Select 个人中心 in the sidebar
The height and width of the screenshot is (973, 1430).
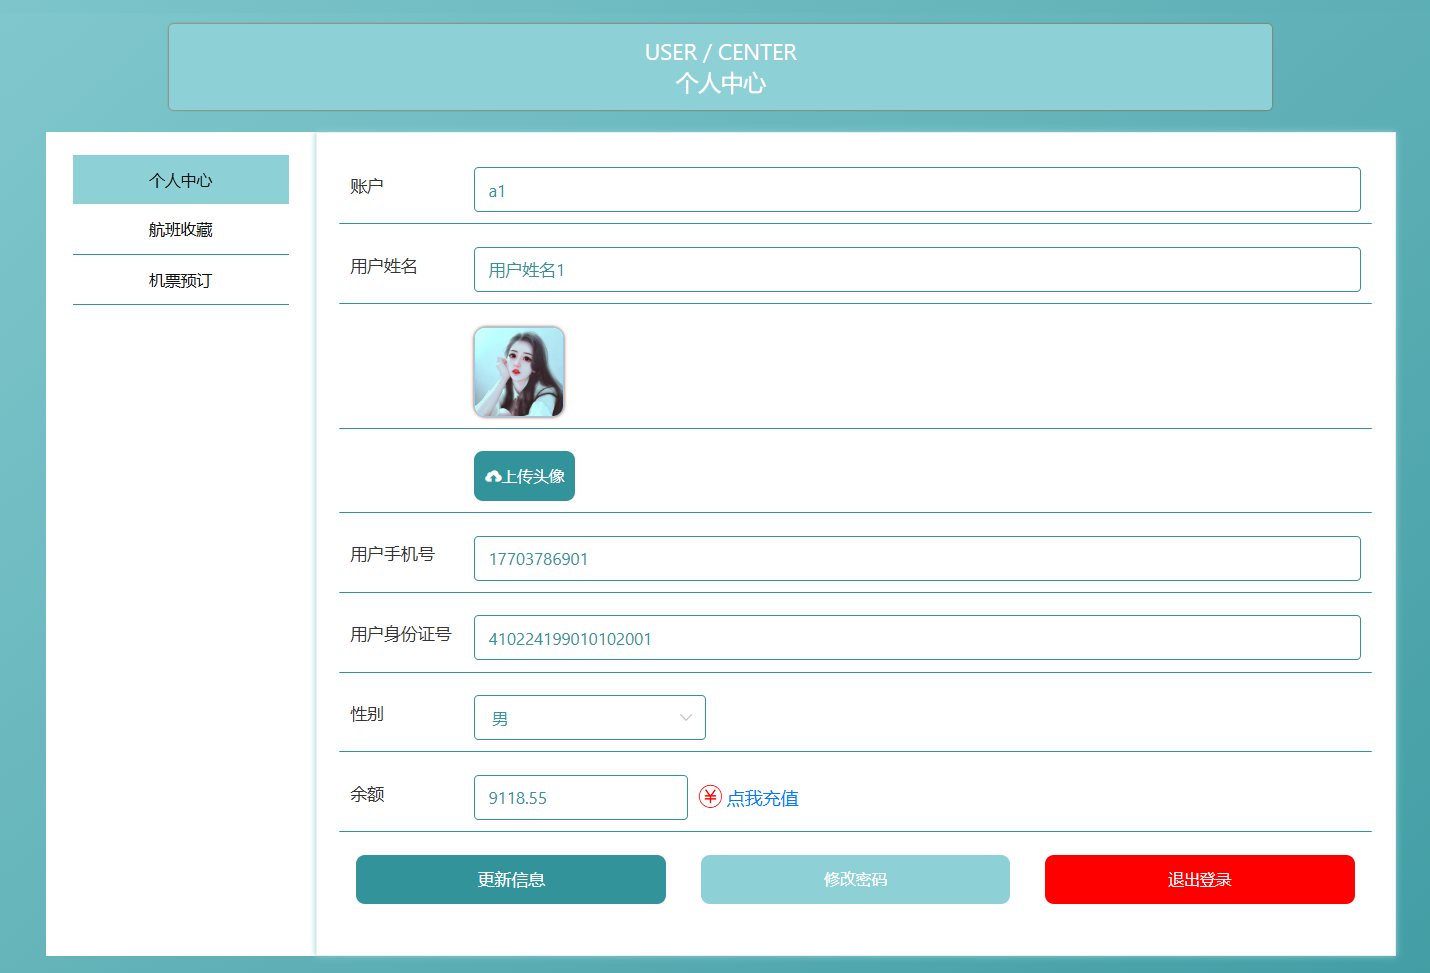[x=181, y=180]
